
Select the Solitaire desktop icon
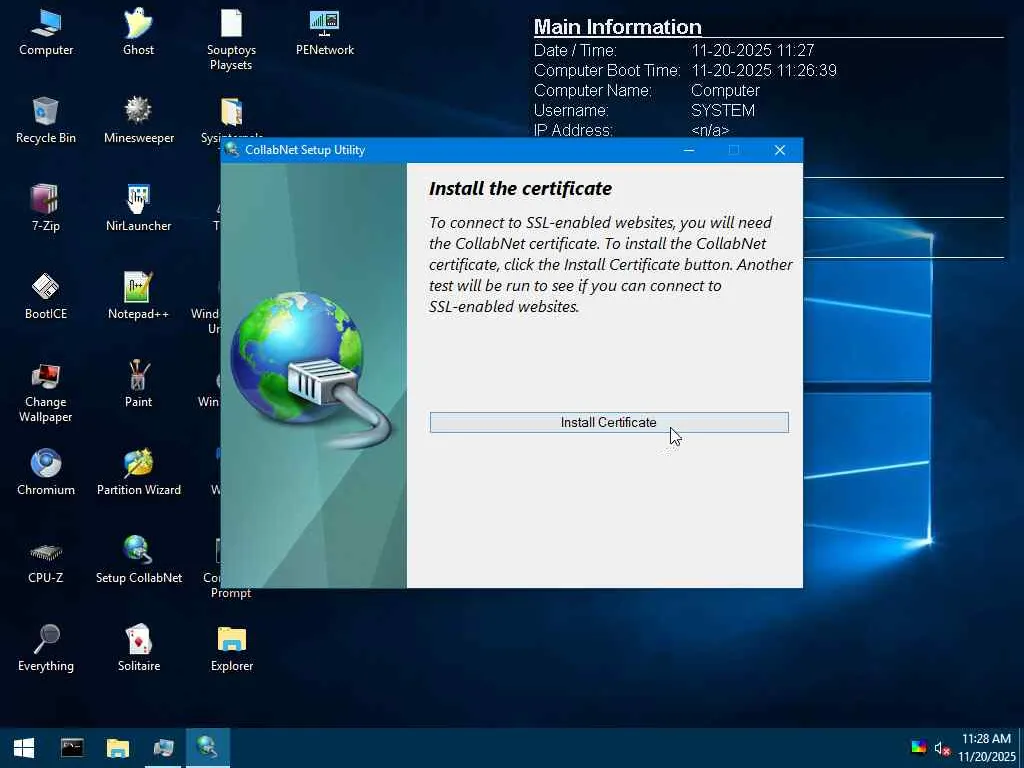click(x=138, y=648)
